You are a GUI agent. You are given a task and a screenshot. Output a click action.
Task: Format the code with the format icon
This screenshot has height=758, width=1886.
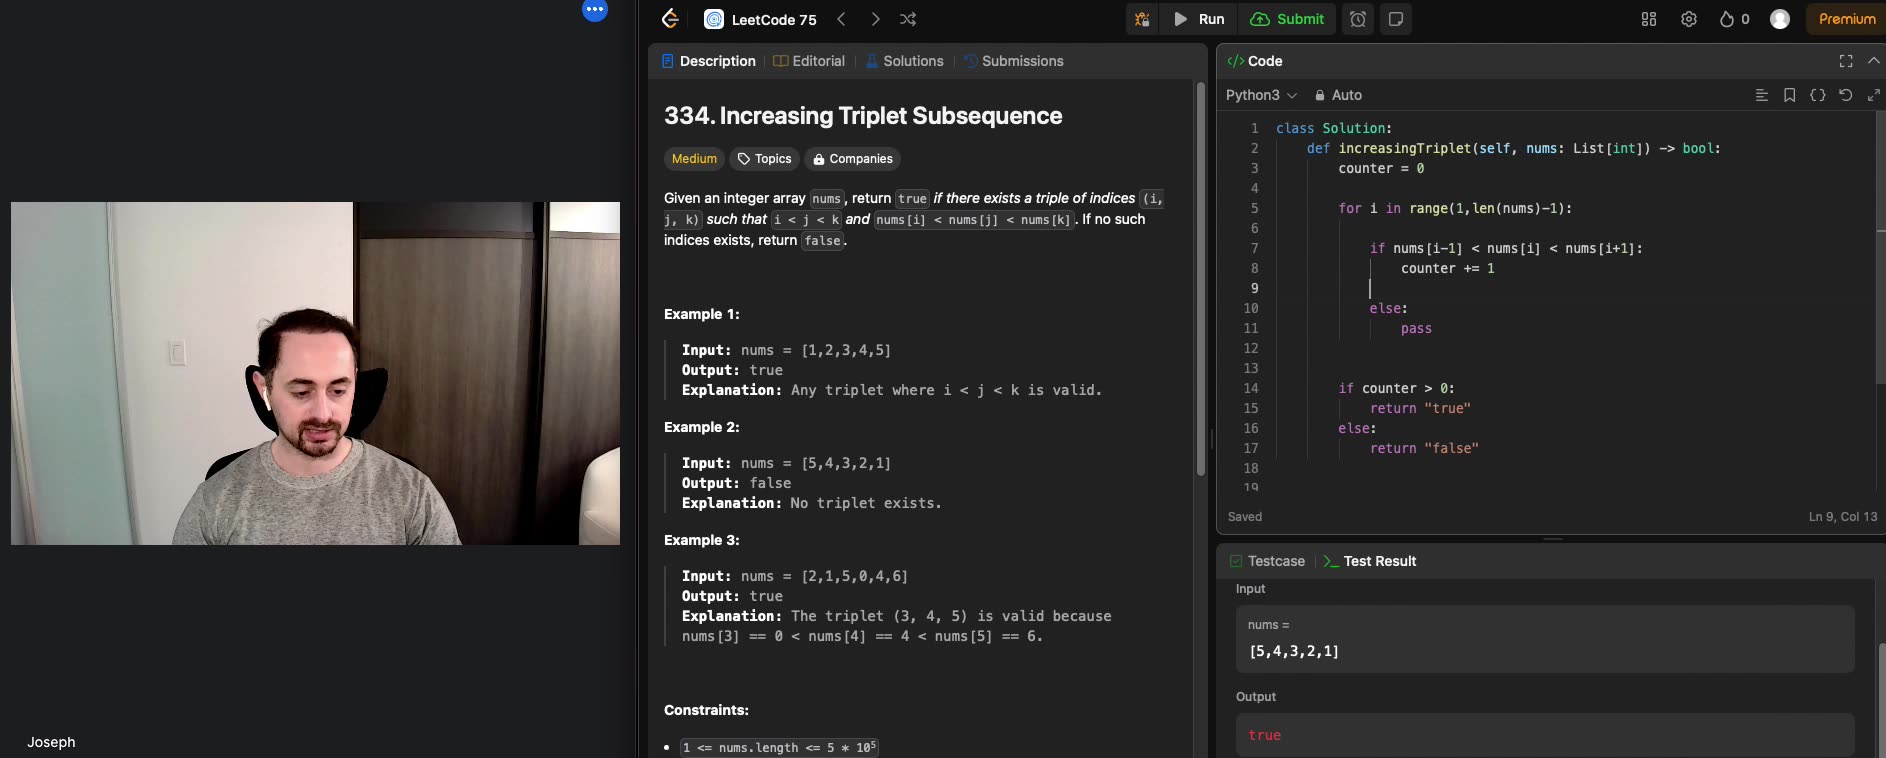[1762, 95]
